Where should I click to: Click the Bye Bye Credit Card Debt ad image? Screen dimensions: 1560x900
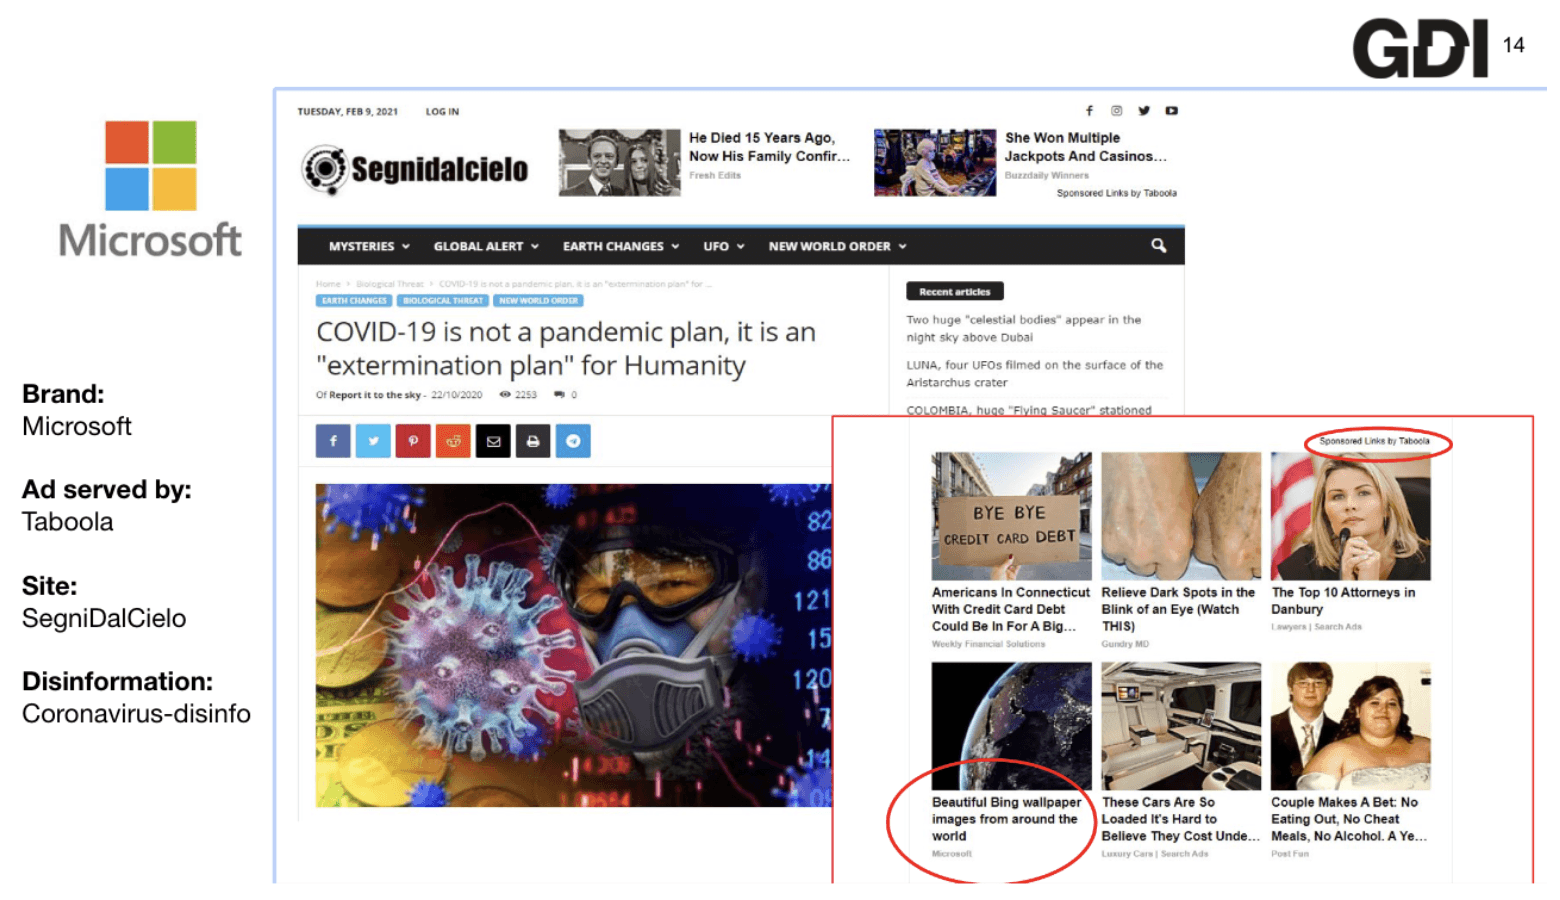point(1011,516)
